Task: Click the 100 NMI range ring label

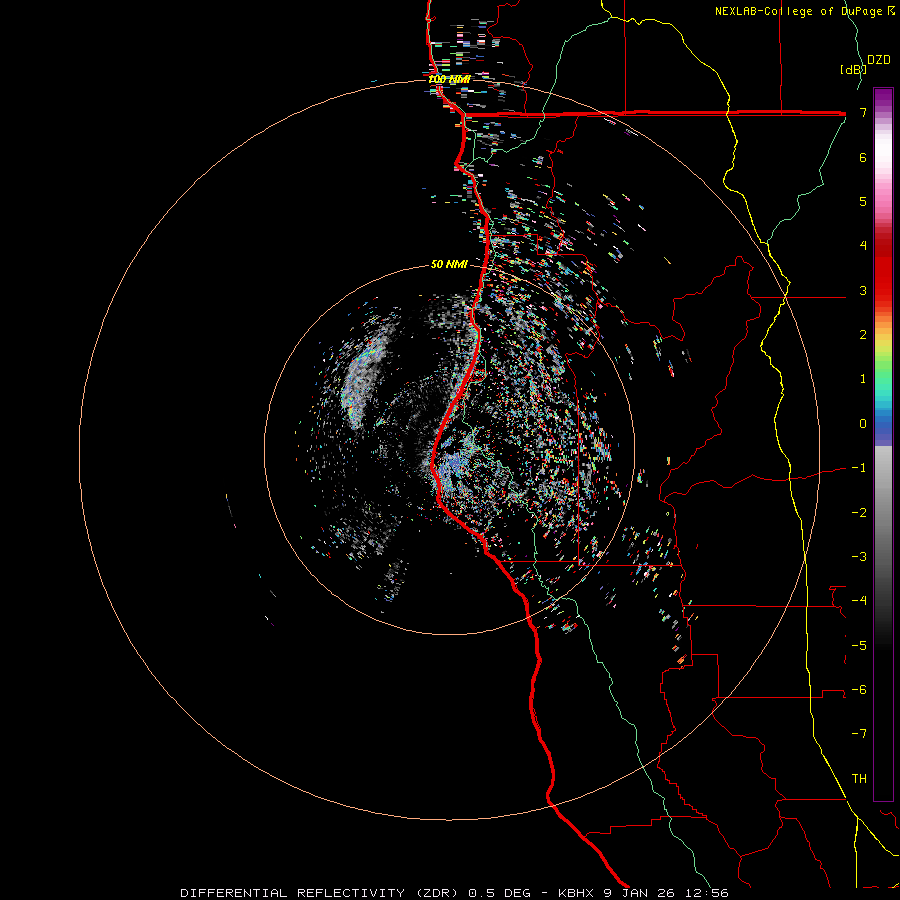Action: click(449, 79)
